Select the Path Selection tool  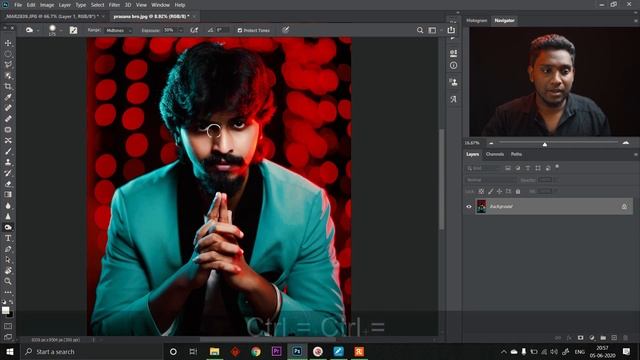click(x=8, y=260)
